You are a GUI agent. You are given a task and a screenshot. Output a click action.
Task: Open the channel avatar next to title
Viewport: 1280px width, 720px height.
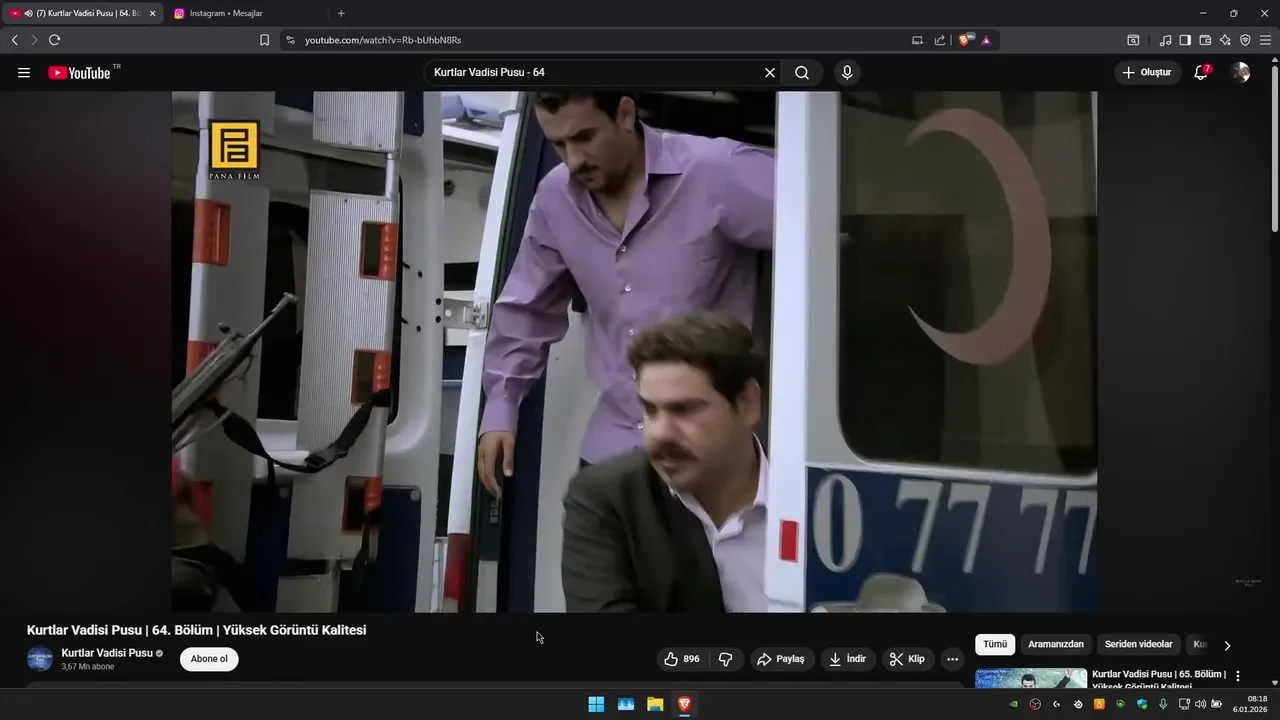(40, 659)
